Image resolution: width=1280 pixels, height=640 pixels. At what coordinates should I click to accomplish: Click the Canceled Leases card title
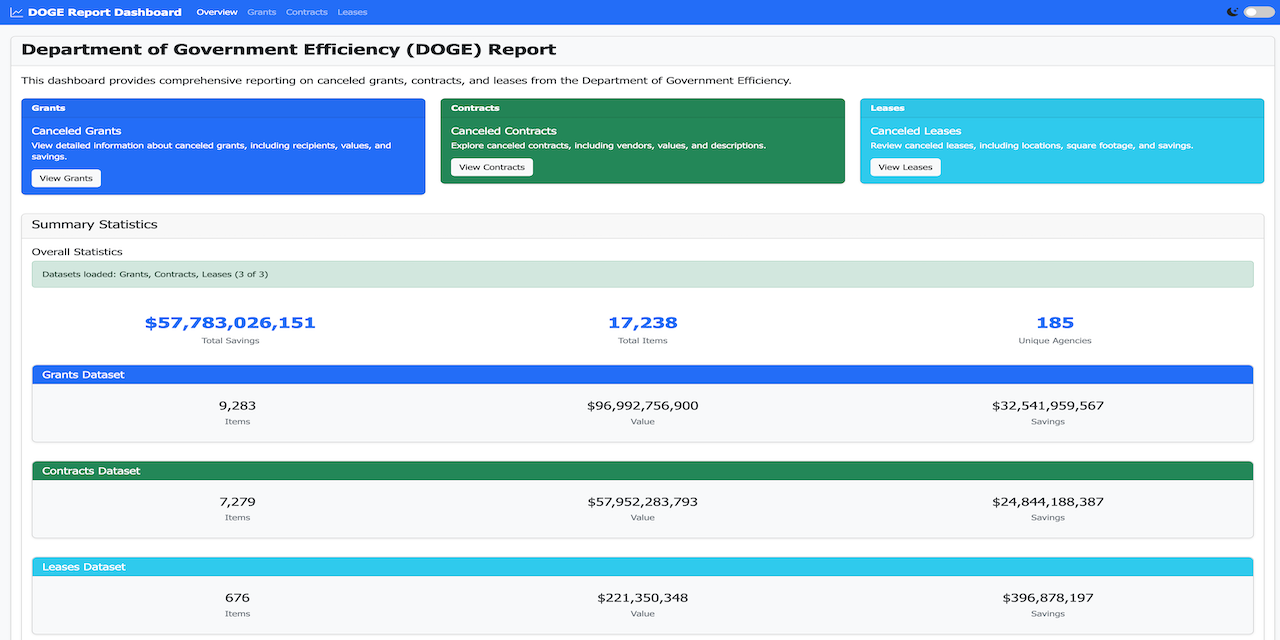tap(915, 130)
